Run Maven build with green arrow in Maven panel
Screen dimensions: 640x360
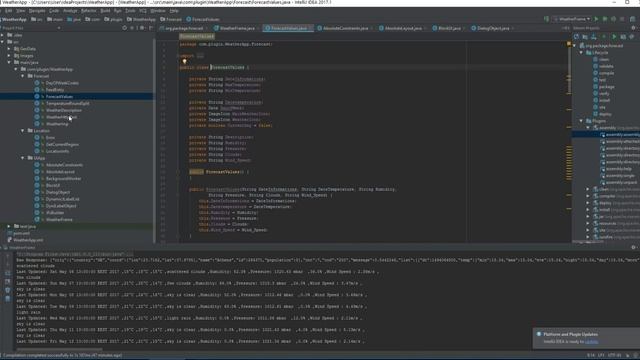click(614, 37)
